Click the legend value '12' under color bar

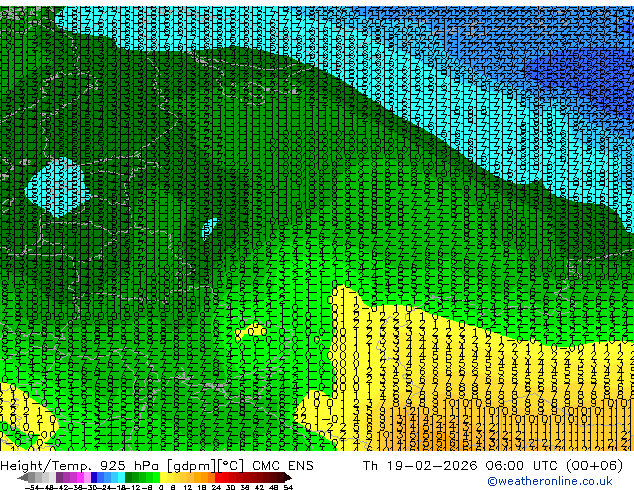point(188,487)
